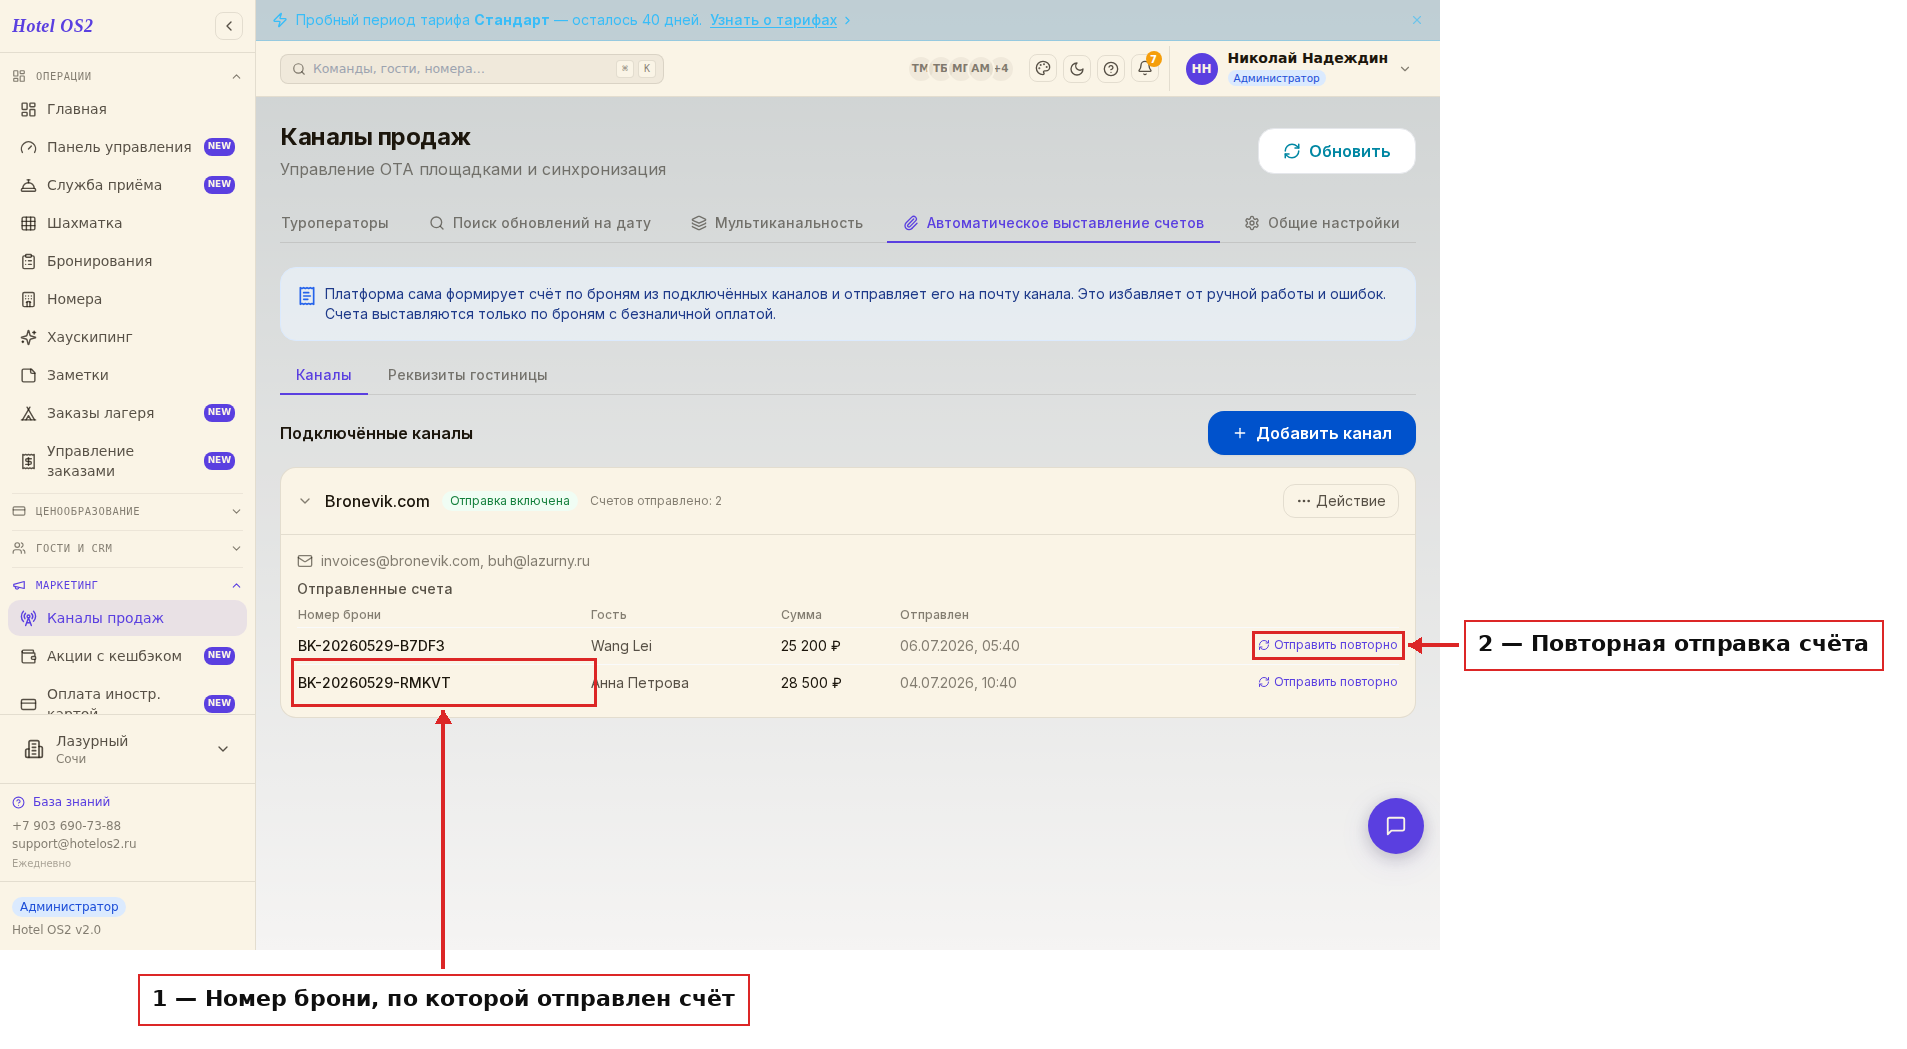
Task: Resend invoice for Анна Петрова booking
Action: [1328, 682]
